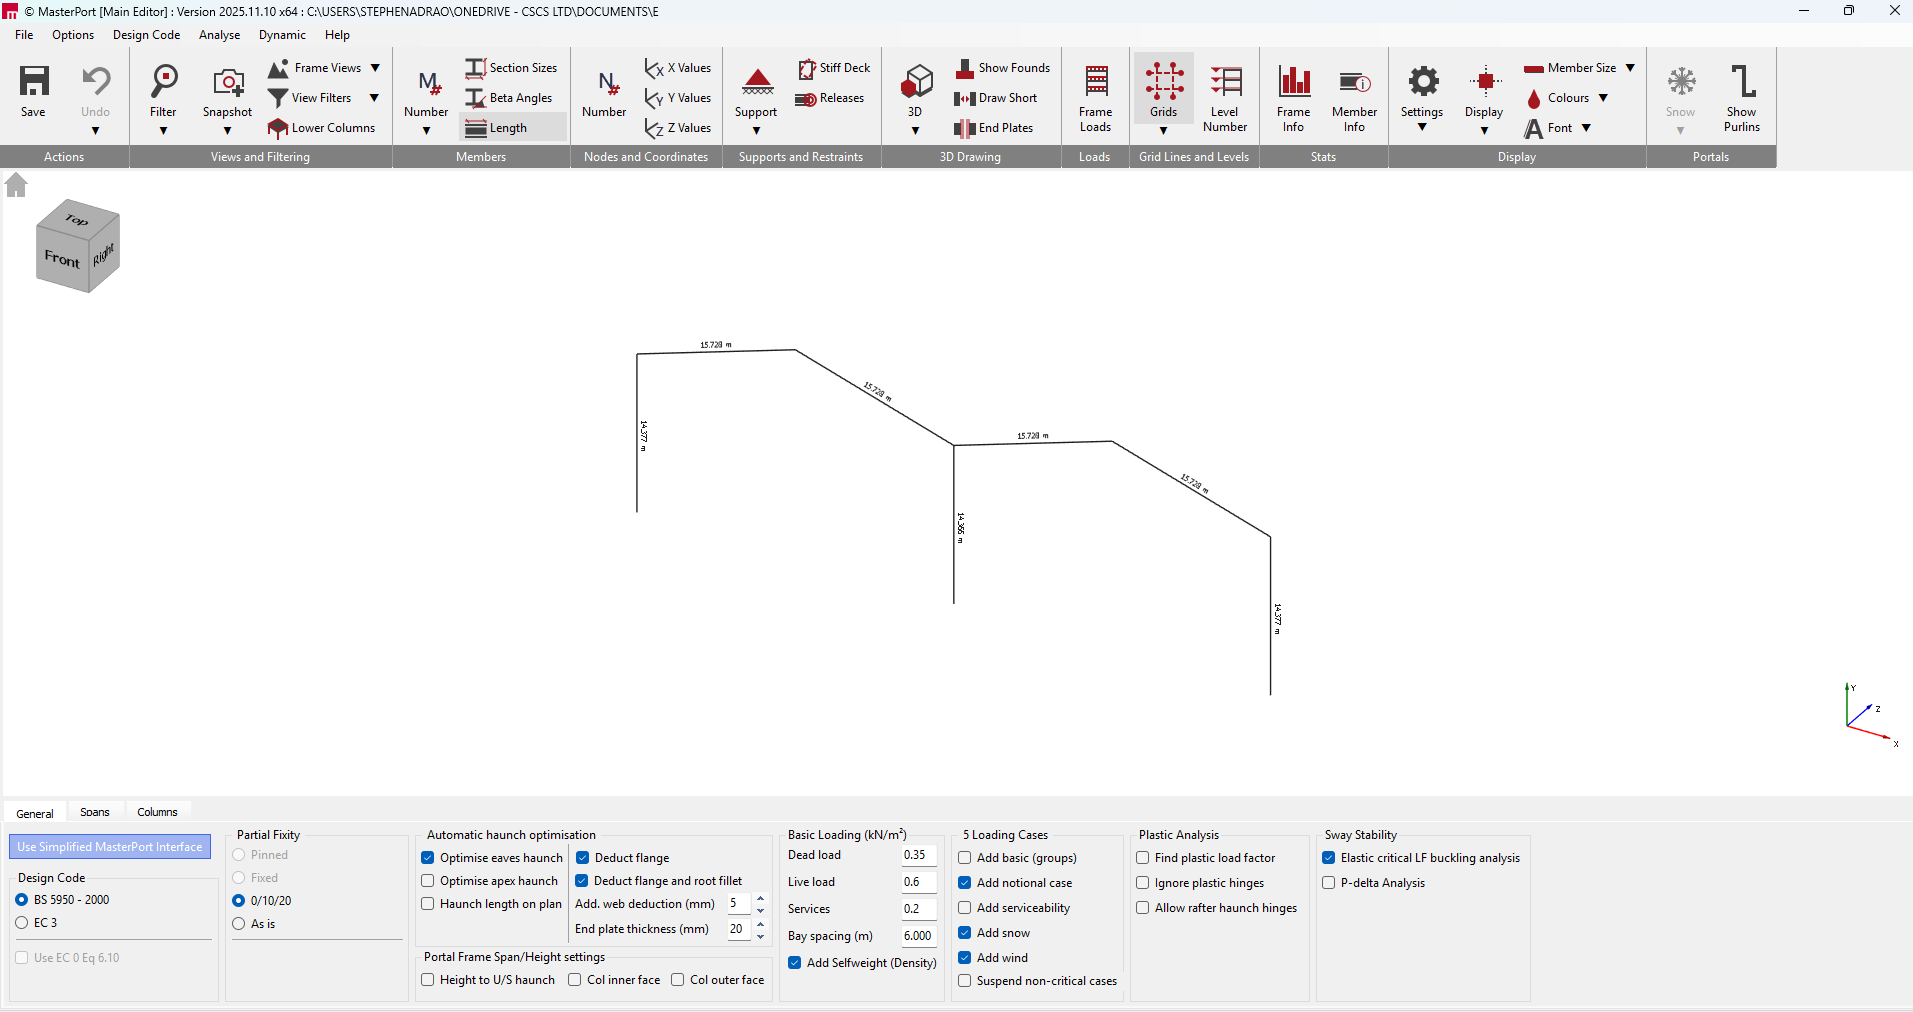The height and width of the screenshot is (1012, 1913).
Task: Click the home view icon
Action: pyautogui.click(x=16, y=185)
